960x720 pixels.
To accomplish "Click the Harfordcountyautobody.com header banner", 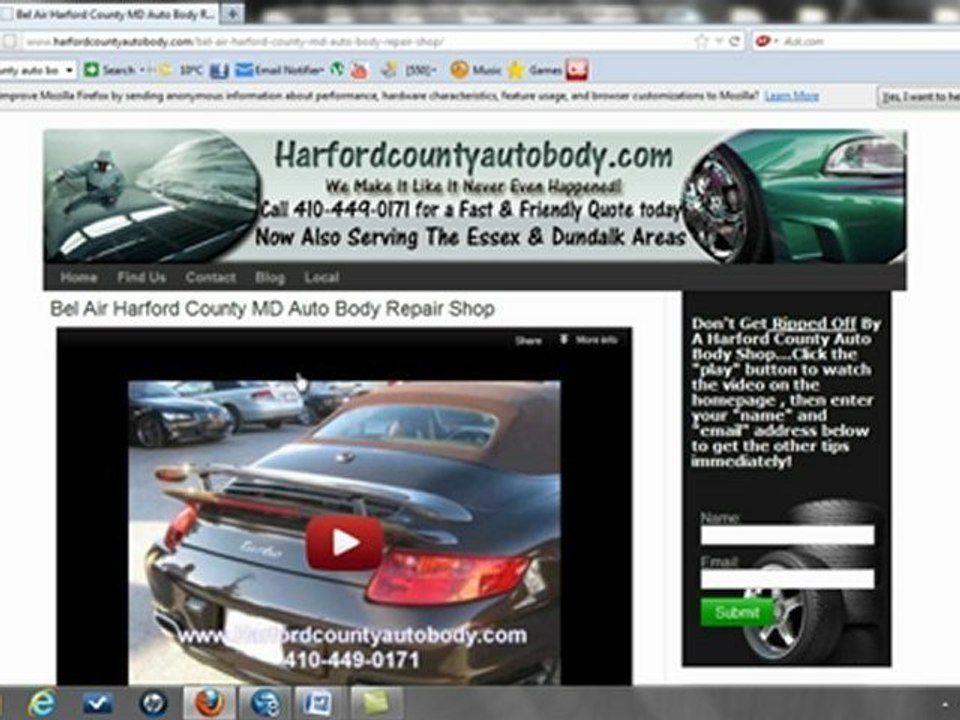I will 474,196.
